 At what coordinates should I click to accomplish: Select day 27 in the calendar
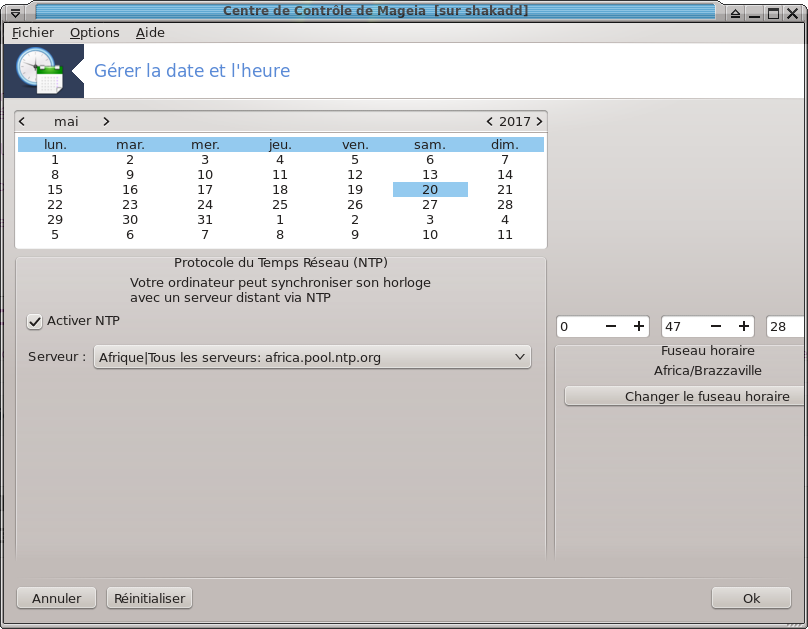click(430, 205)
